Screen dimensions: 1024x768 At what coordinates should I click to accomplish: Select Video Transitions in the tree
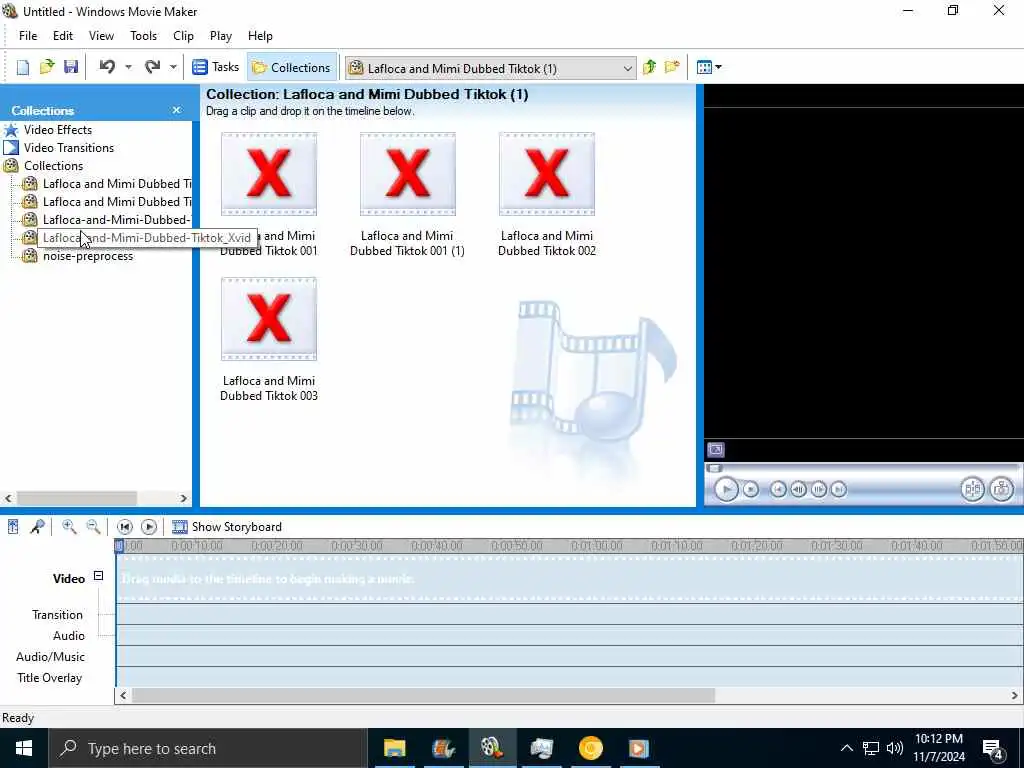[x=69, y=148]
